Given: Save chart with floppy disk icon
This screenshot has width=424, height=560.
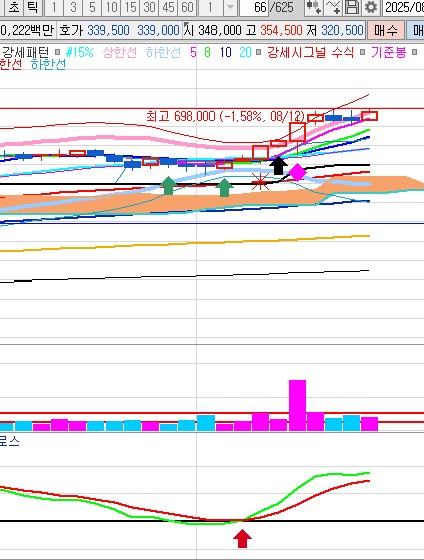Looking at the screenshot, I should tap(352, 7).
